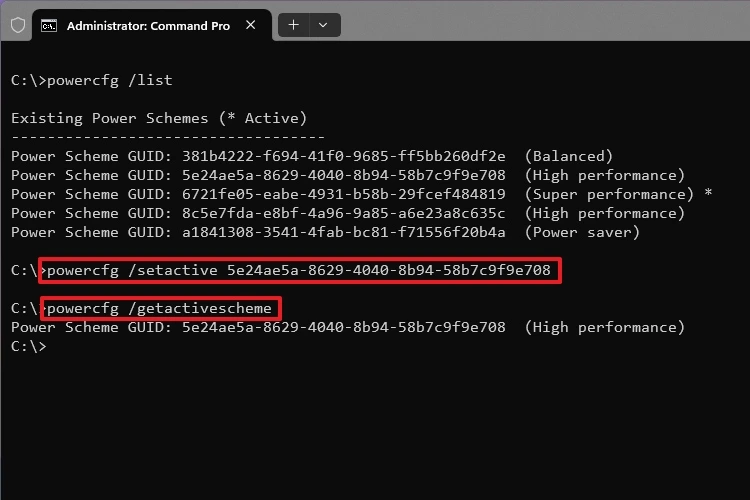Screen dimensions: 750x500
Task: Open a new tab with the plus button
Action: (294, 25)
